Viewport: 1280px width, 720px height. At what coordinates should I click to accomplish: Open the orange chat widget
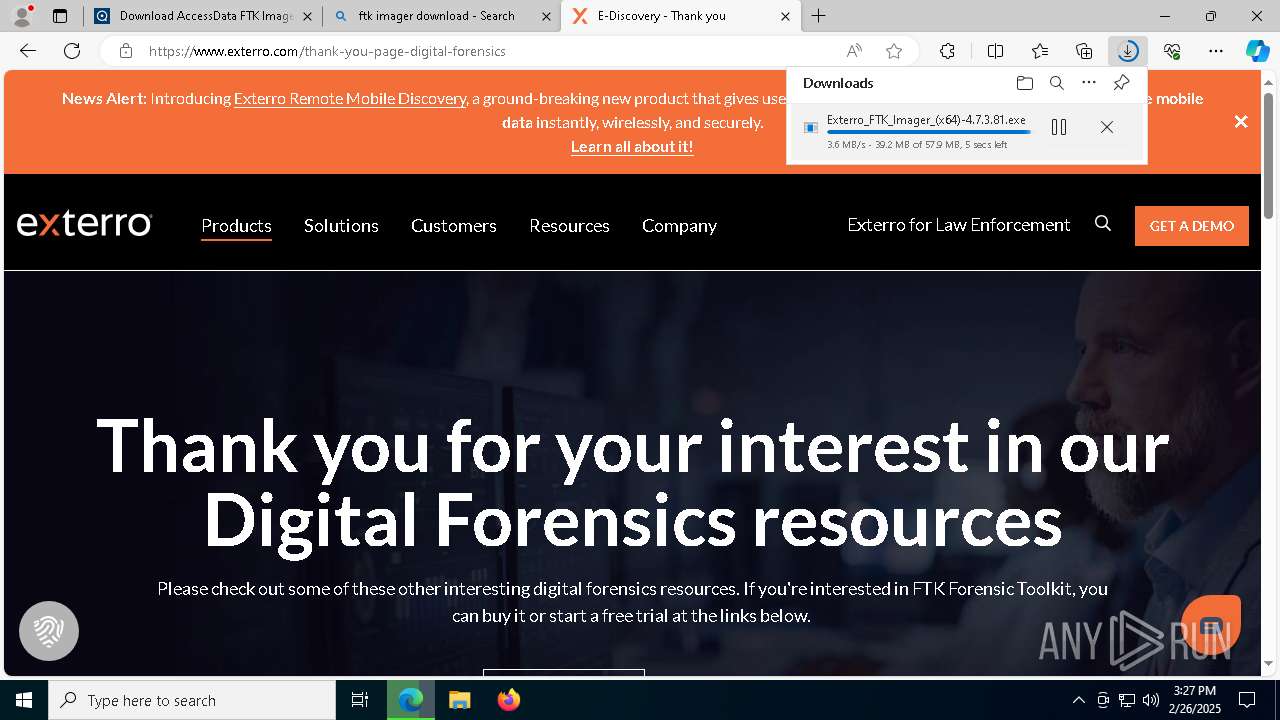[x=1211, y=625]
